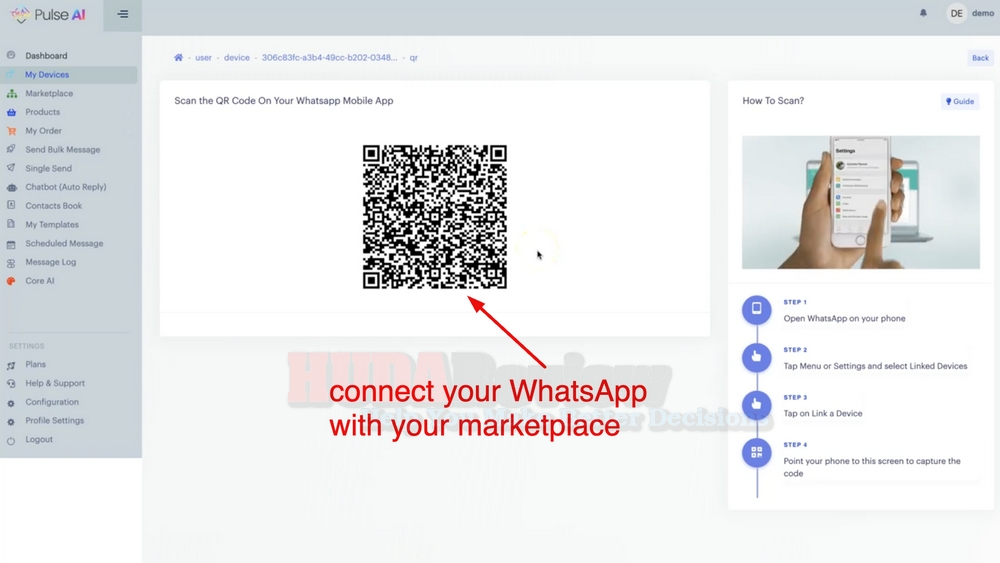Open Send Bulk Message page
Viewport: 1000px width, 563px height.
coord(62,150)
